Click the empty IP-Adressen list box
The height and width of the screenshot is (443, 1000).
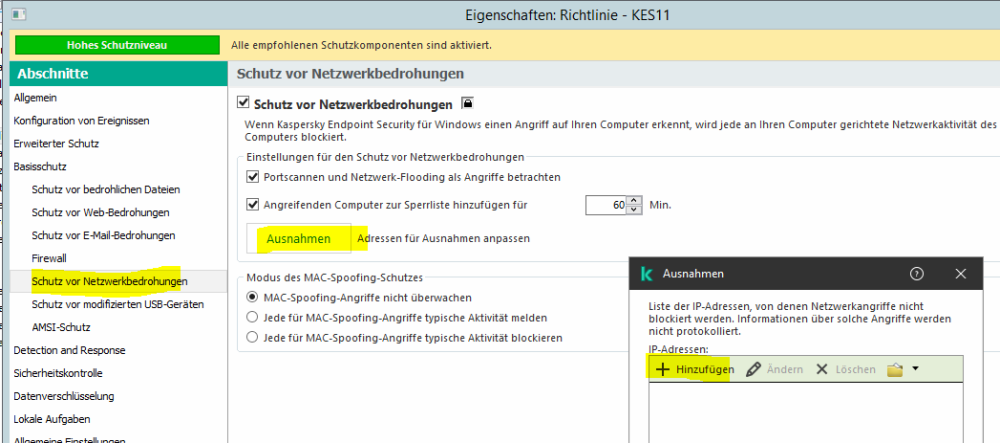point(805,412)
